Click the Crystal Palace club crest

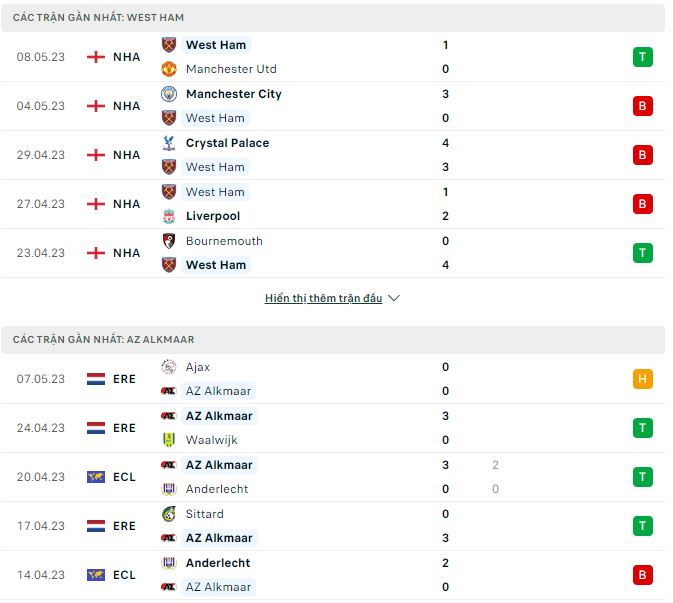click(x=169, y=143)
